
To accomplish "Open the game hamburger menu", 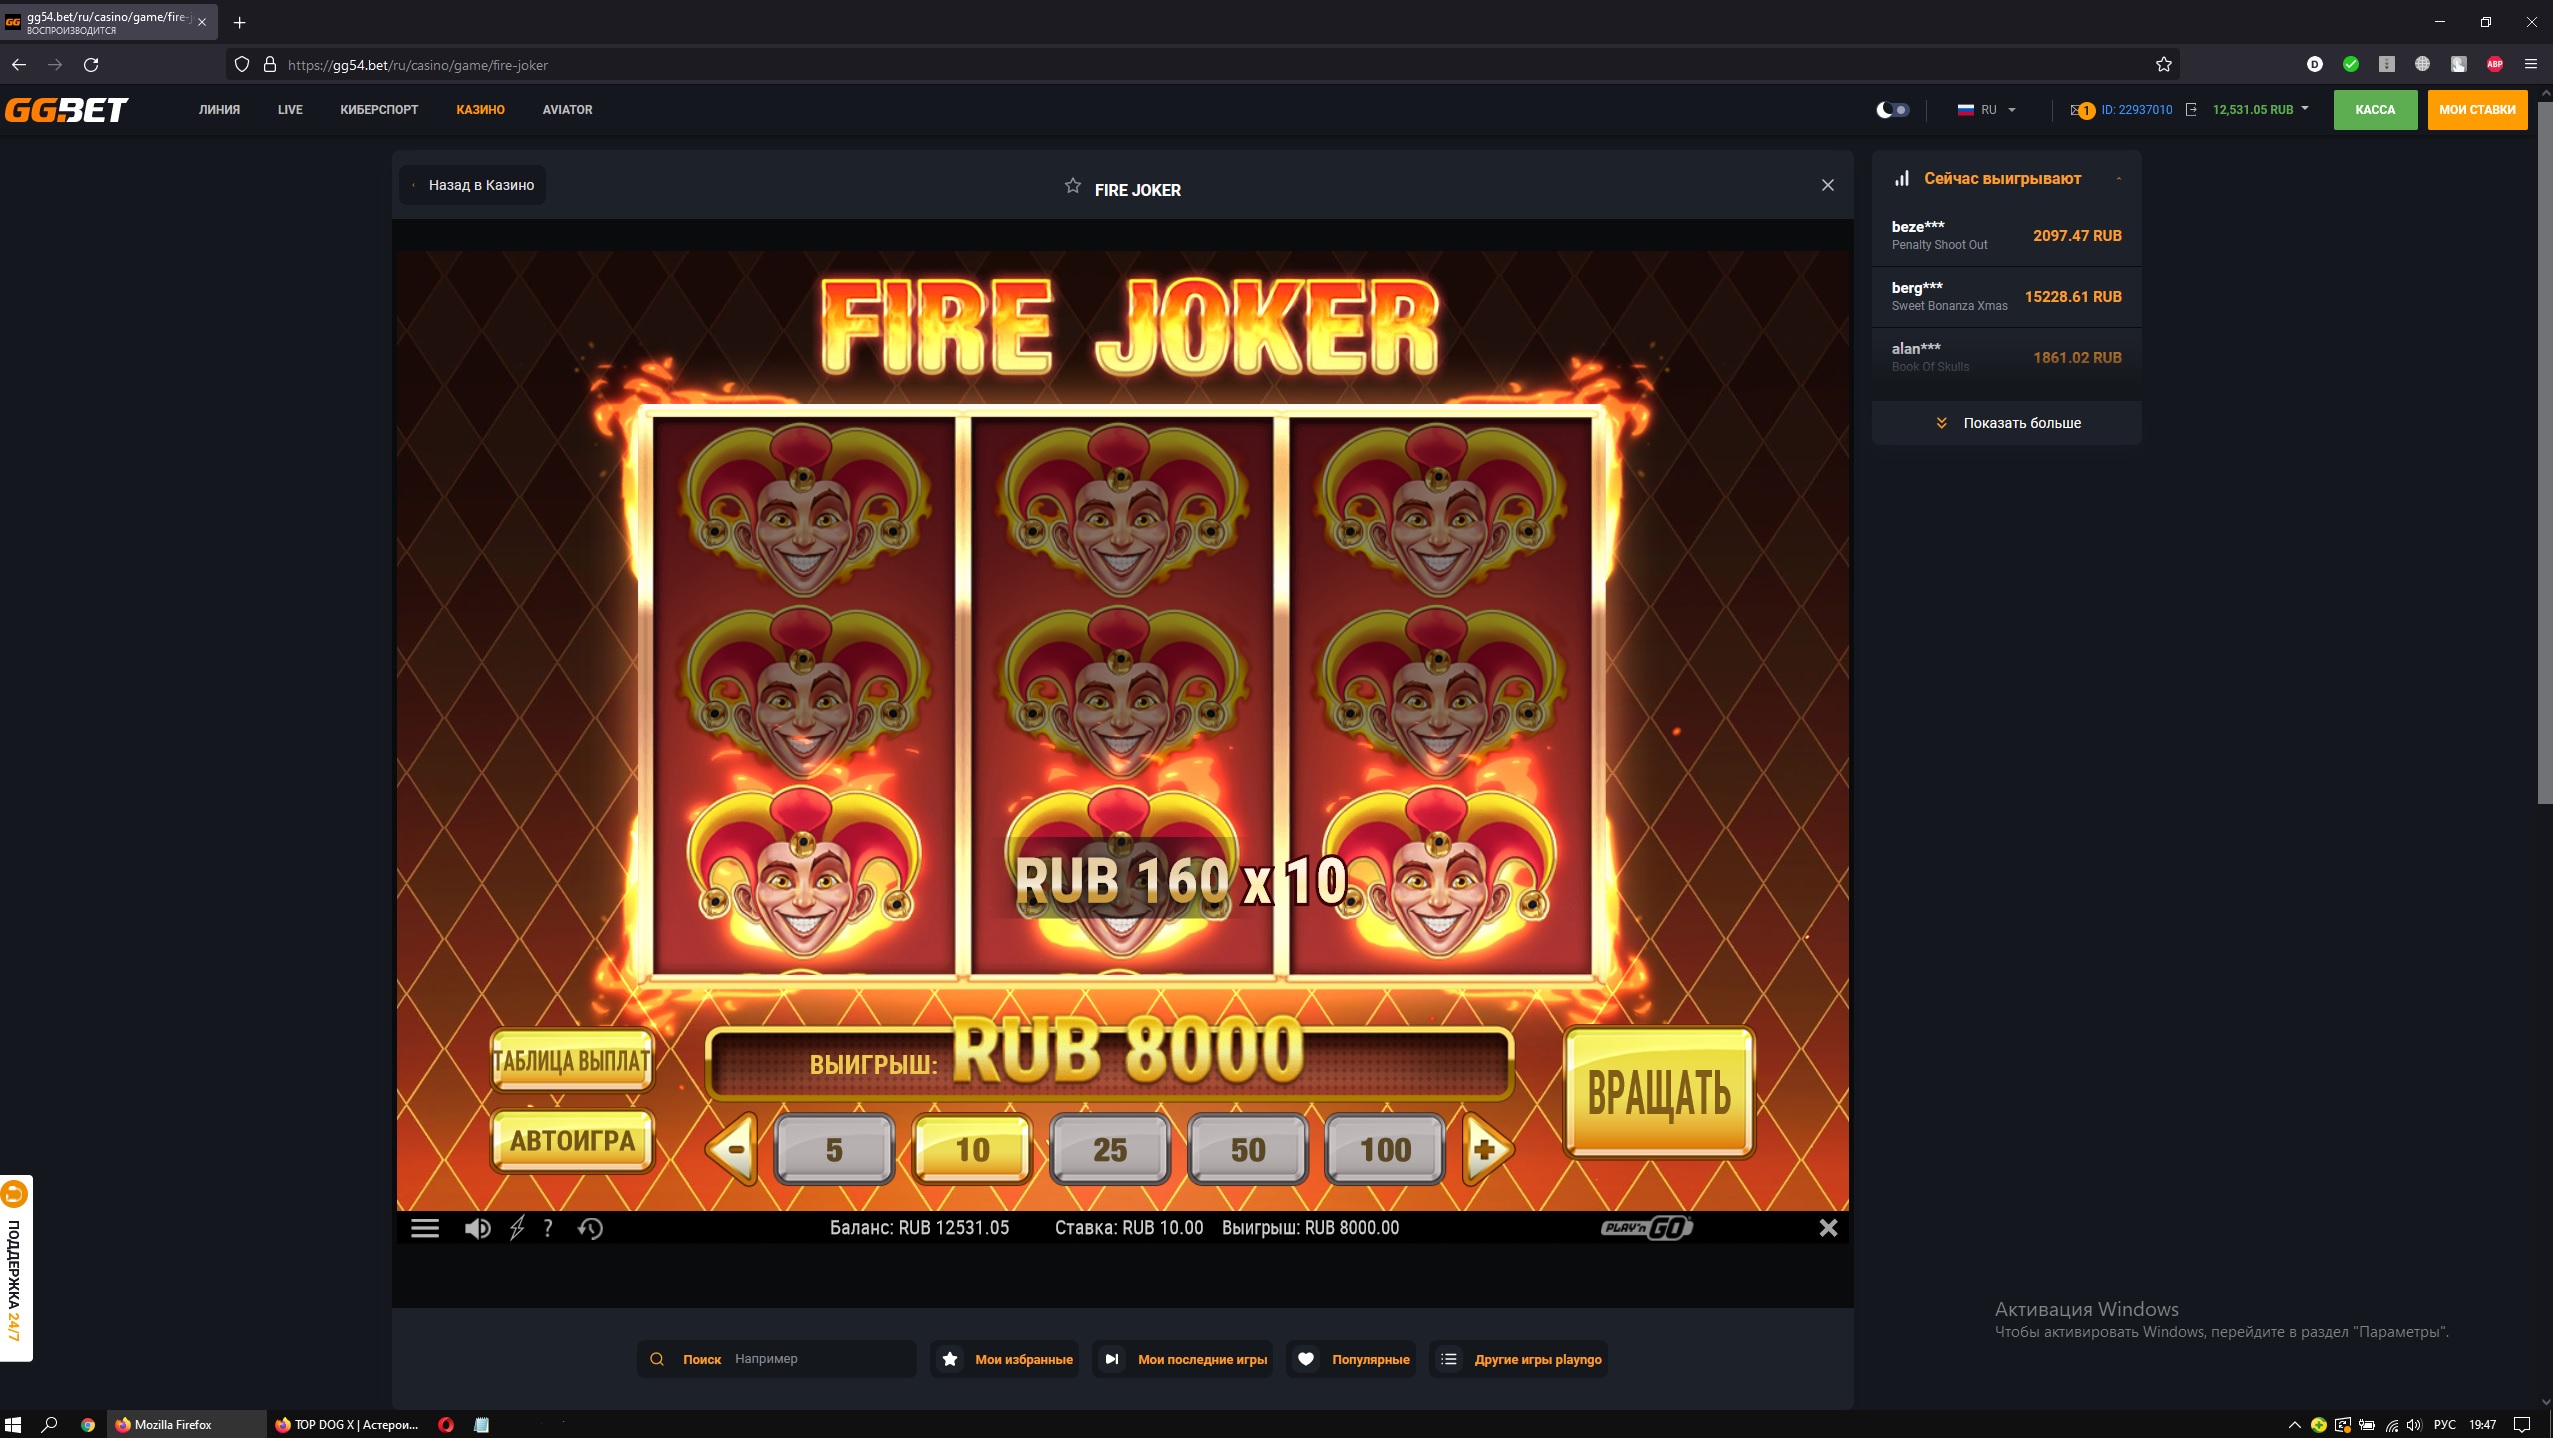I will click(x=425, y=1228).
